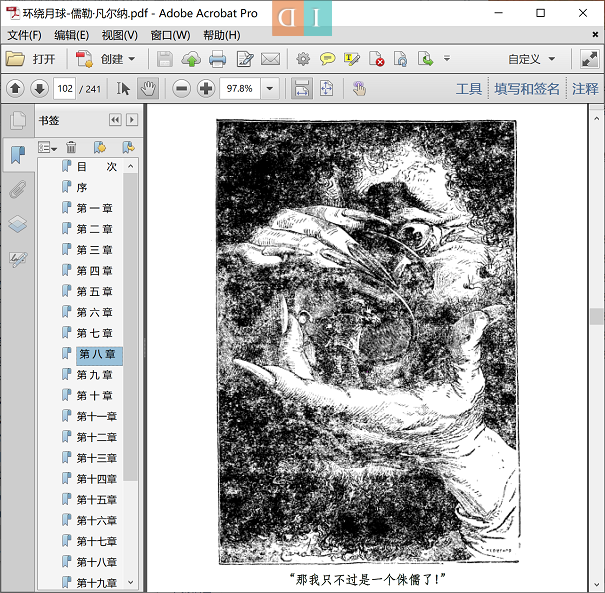This screenshot has height=593, width=605.
Task: Show signatures panel pen icon
Action: click(x=18, y=259)
